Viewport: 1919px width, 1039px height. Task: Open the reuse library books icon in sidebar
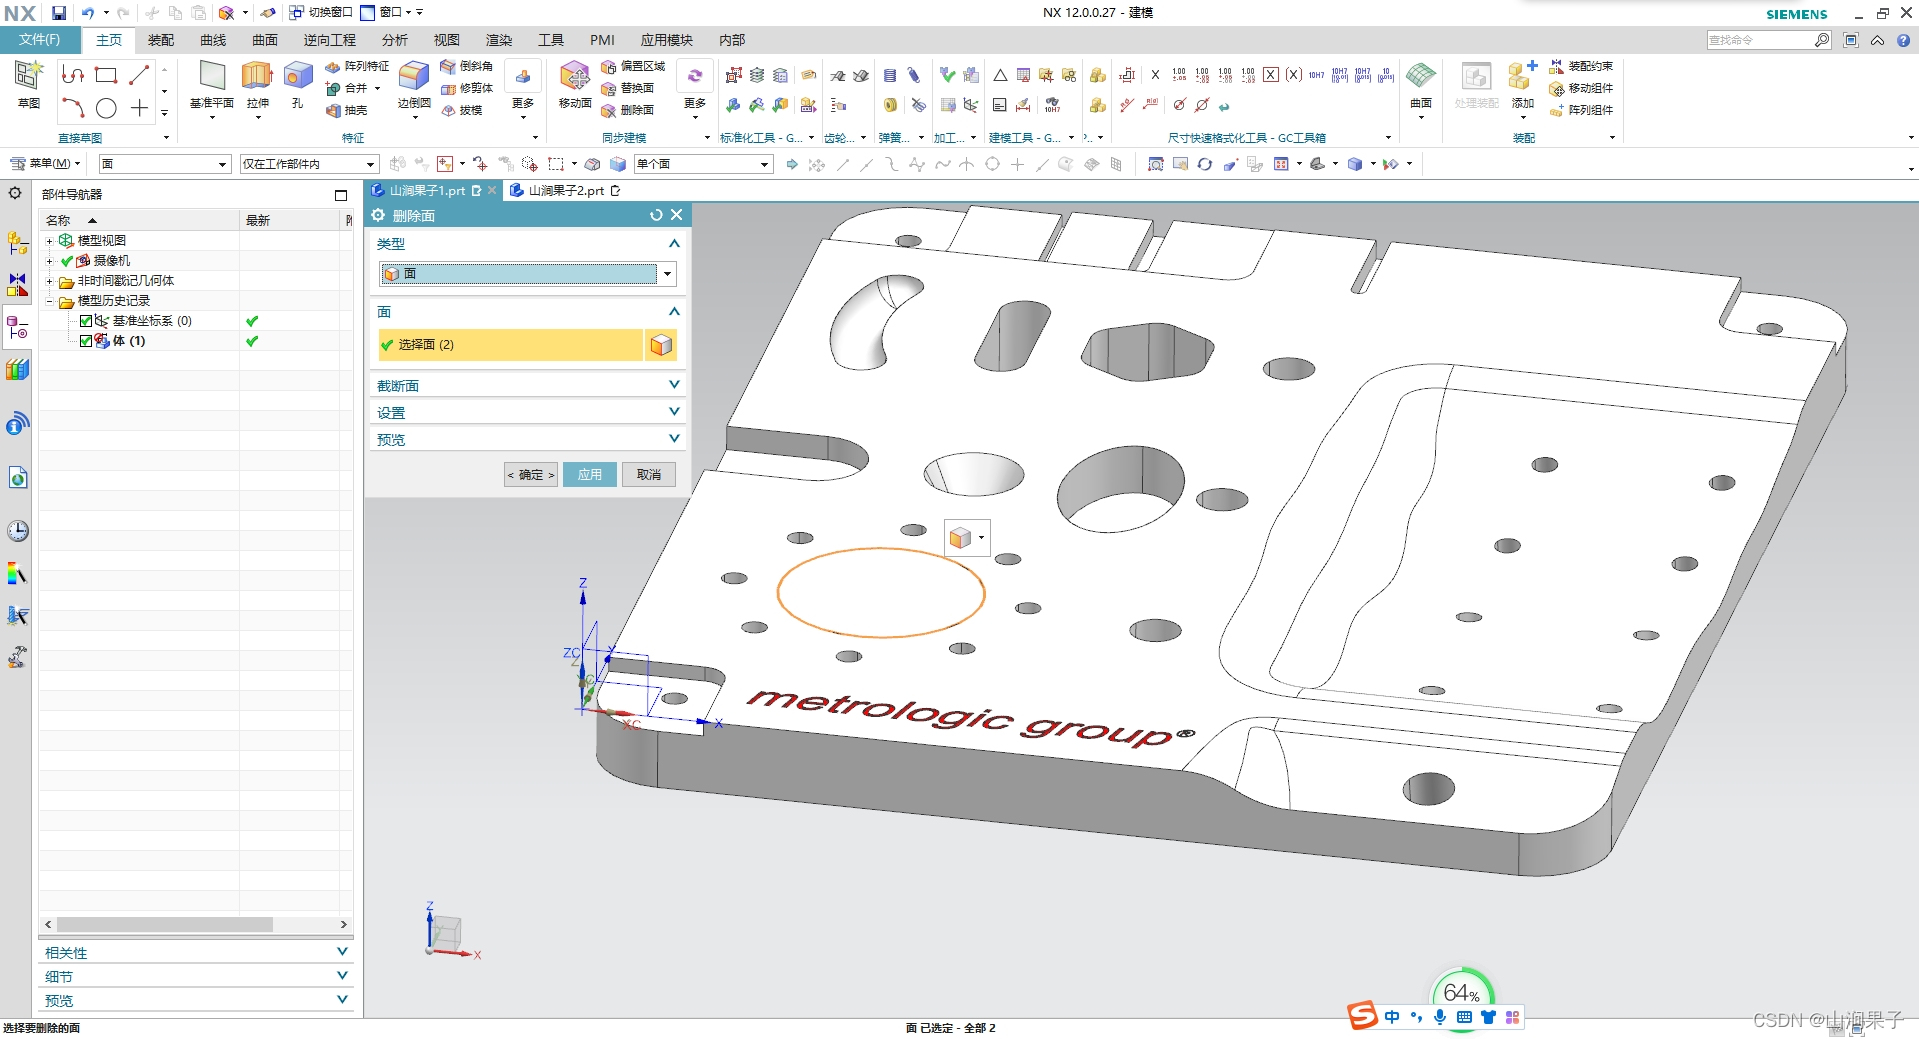coord(18,369)
